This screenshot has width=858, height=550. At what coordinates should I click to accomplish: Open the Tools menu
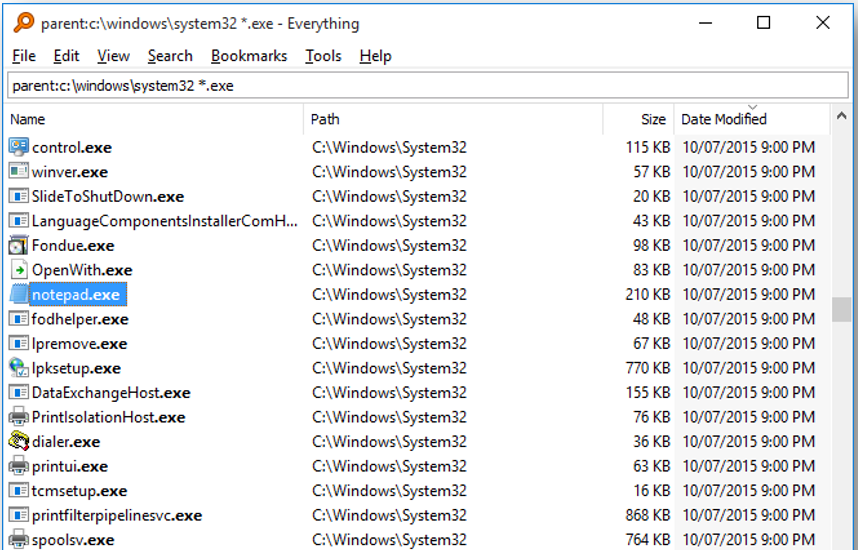click(323, 56)
